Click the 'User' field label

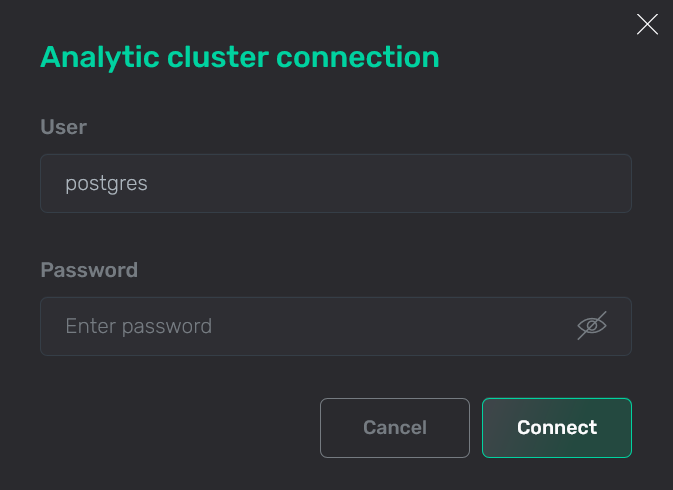(x=63, y=127)
